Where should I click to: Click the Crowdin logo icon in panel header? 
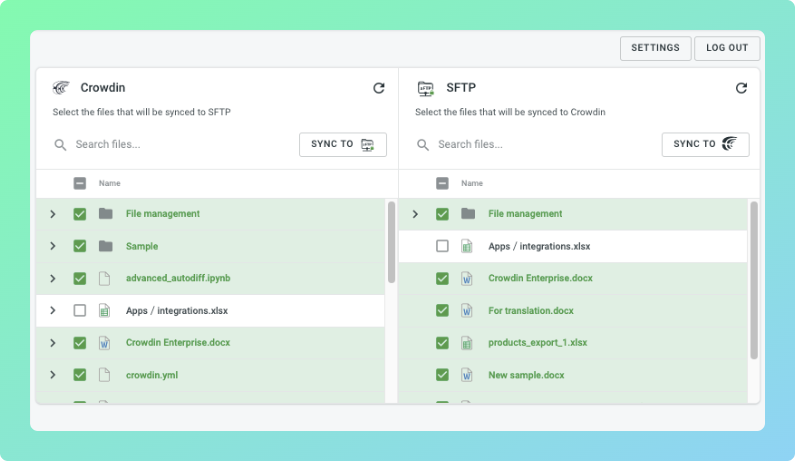61,88
